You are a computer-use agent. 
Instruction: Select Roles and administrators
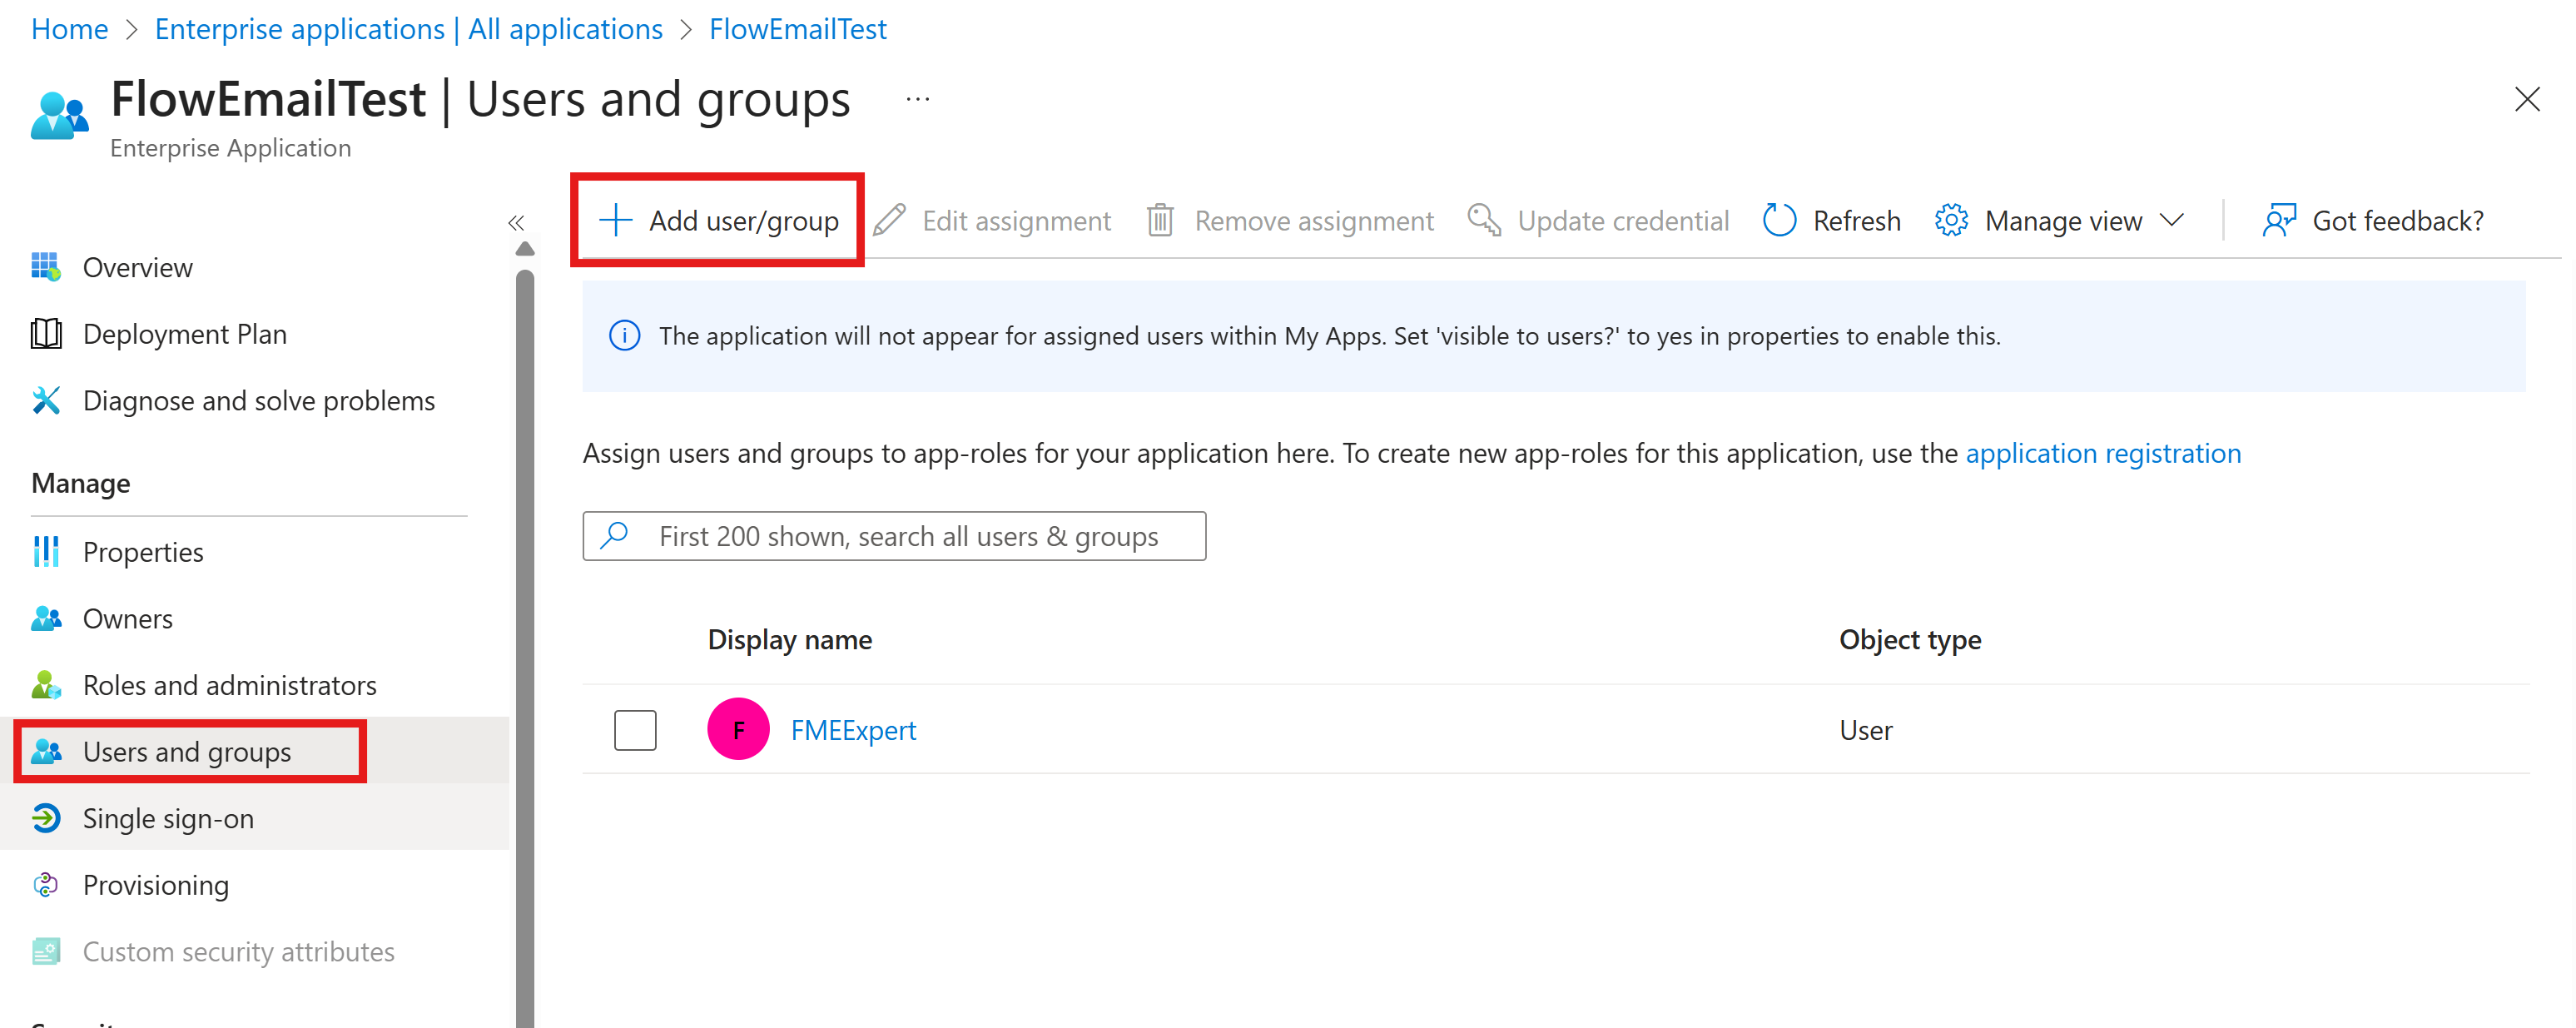pyautogui.click(x=229, y=685)
